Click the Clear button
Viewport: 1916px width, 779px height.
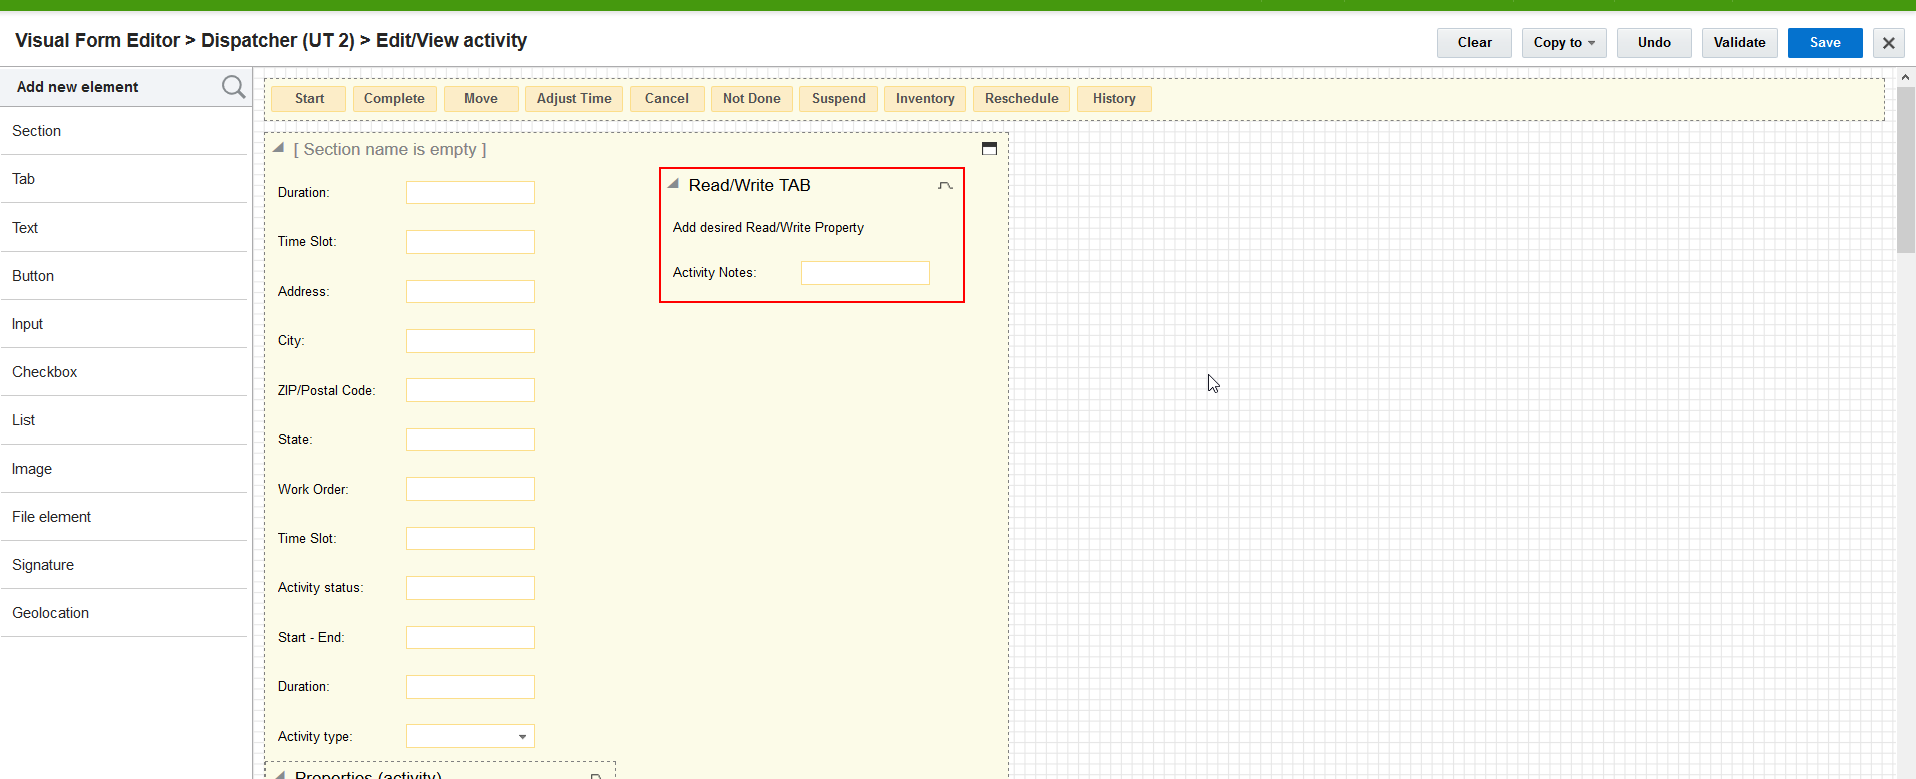tap(1474, 43)
